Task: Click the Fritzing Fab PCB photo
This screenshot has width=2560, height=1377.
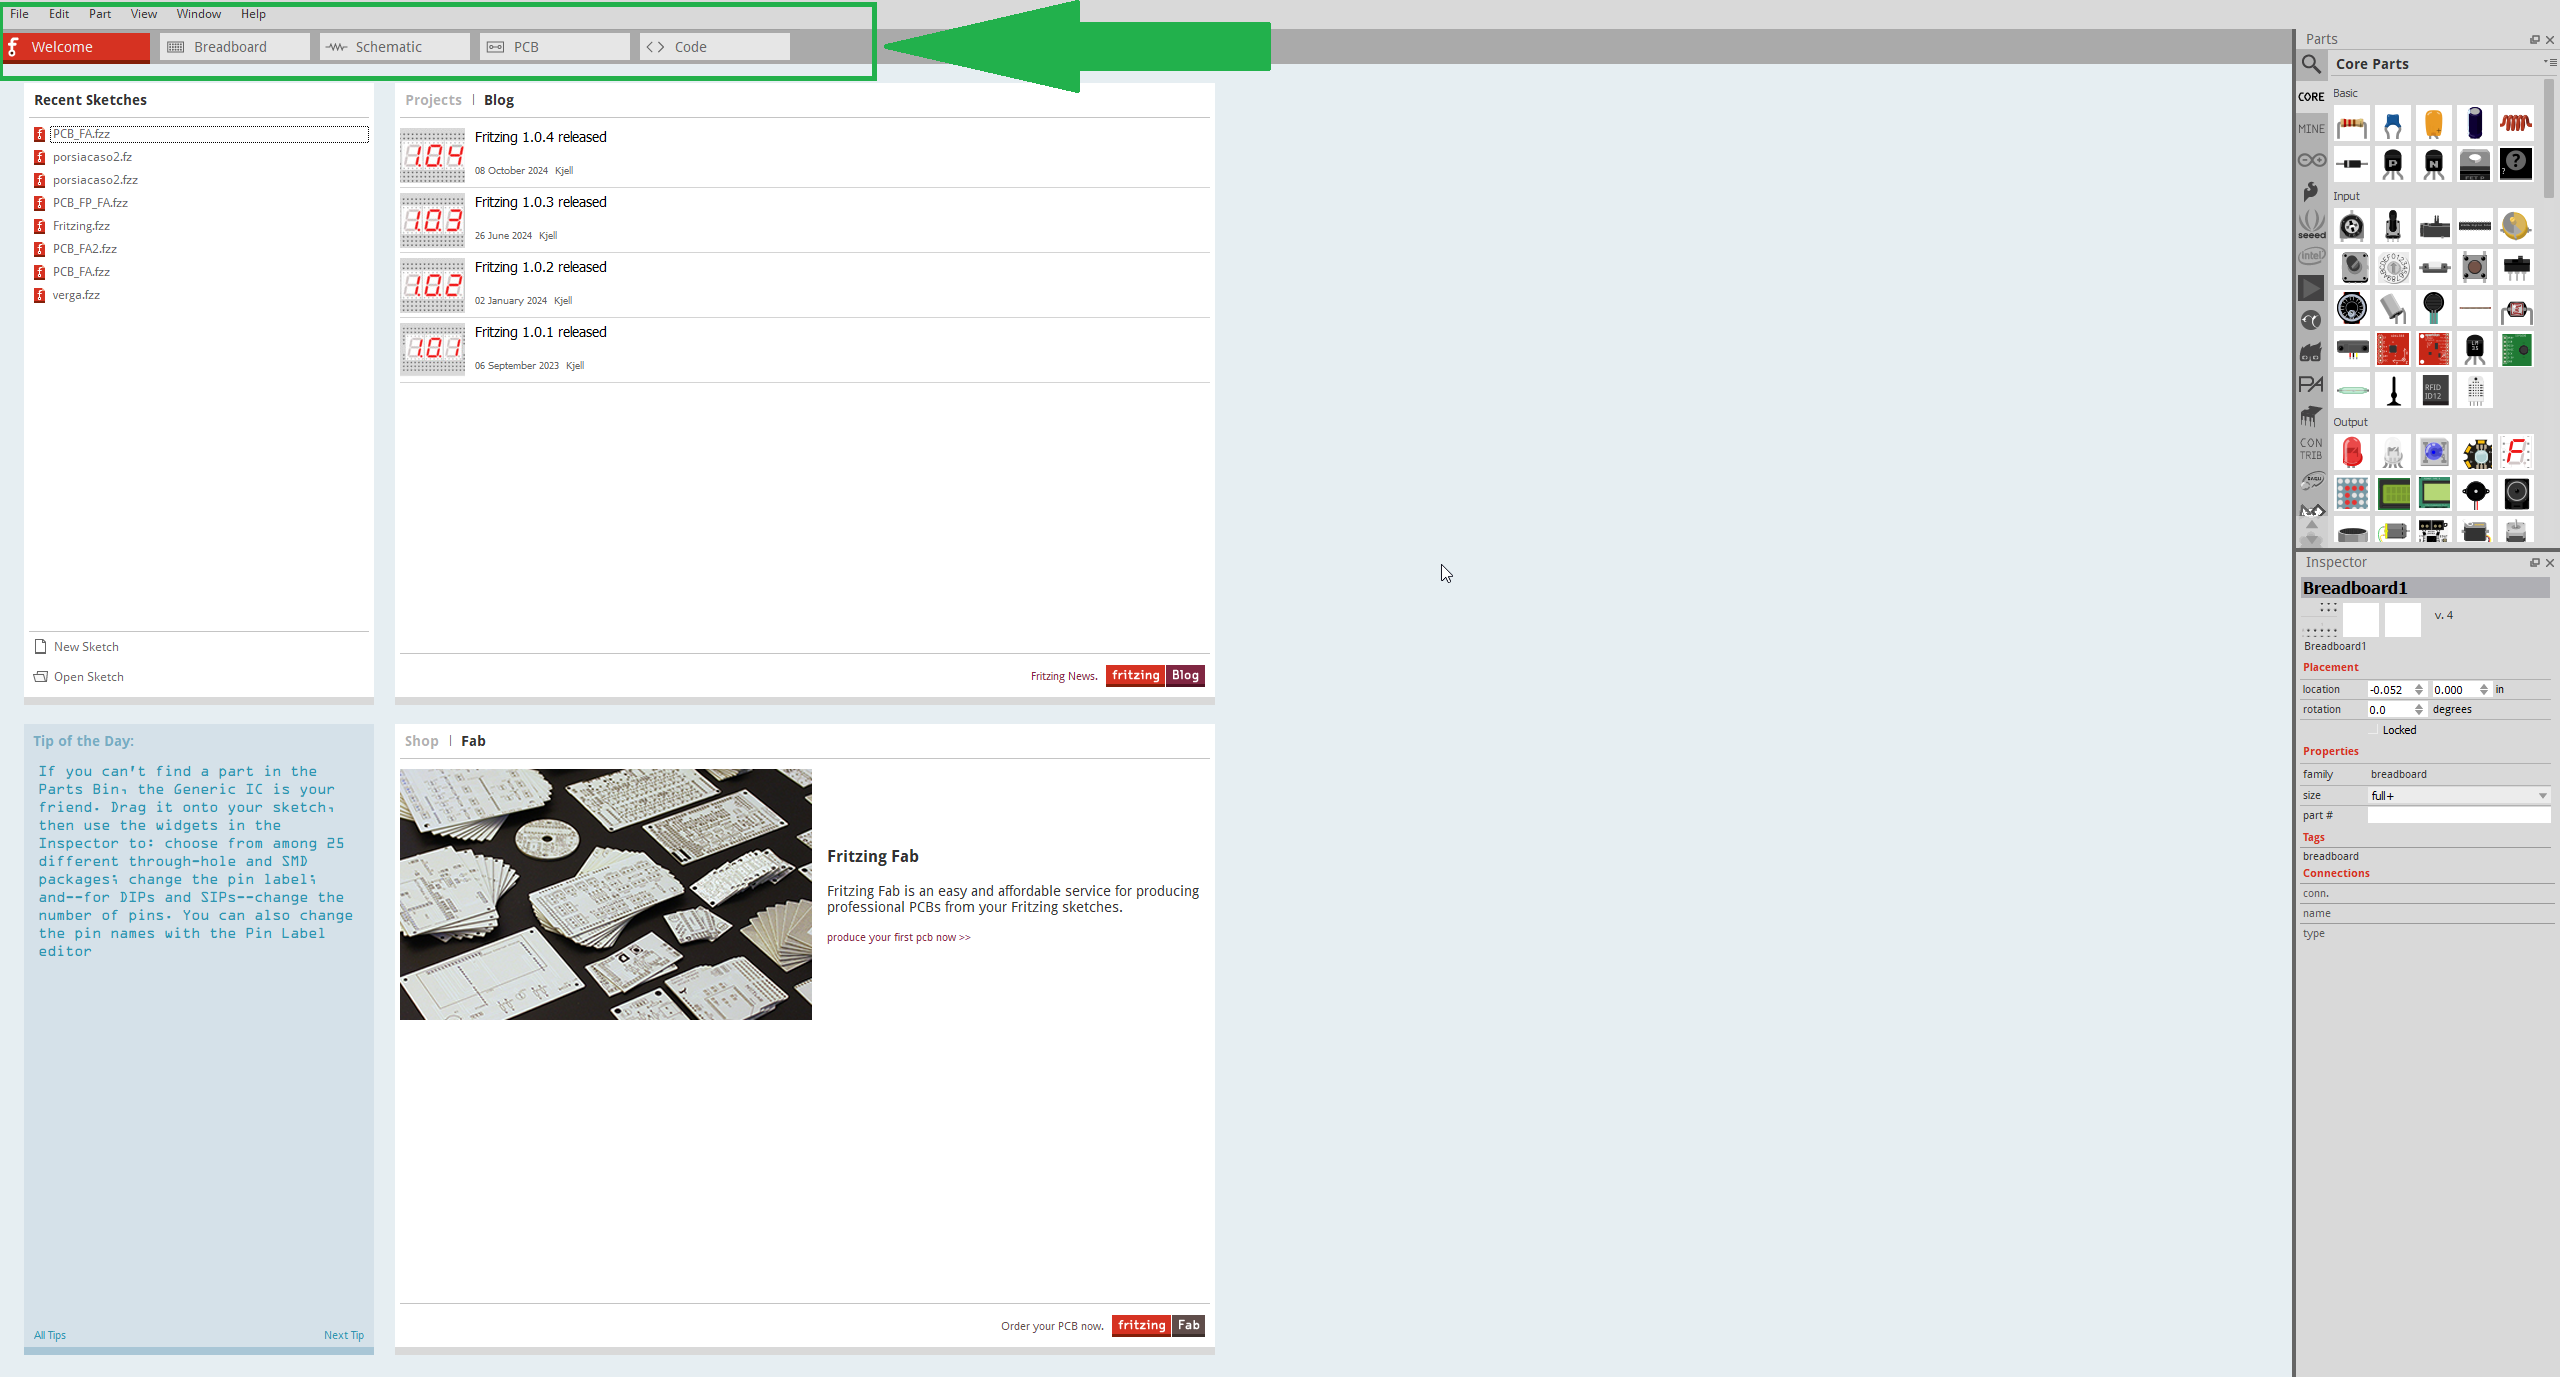Action: pyautogui.click(x=606, y=895)
